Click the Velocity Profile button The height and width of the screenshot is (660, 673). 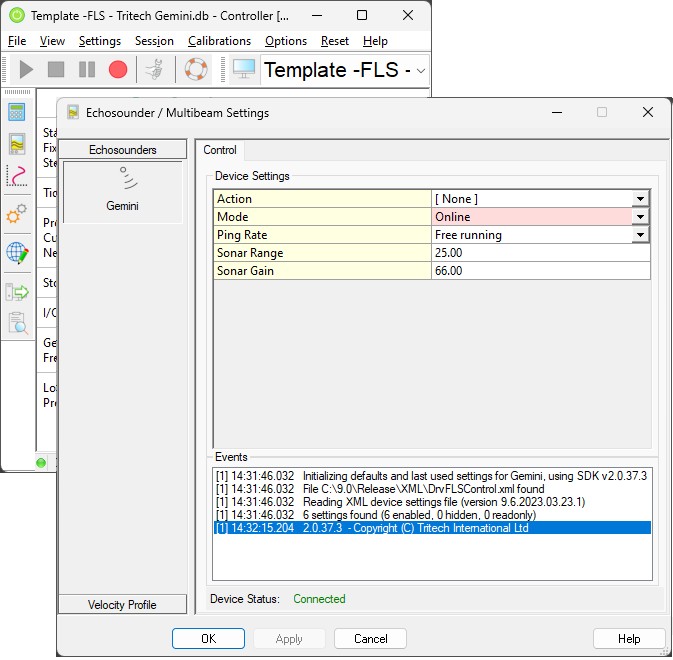coord(122,604)
